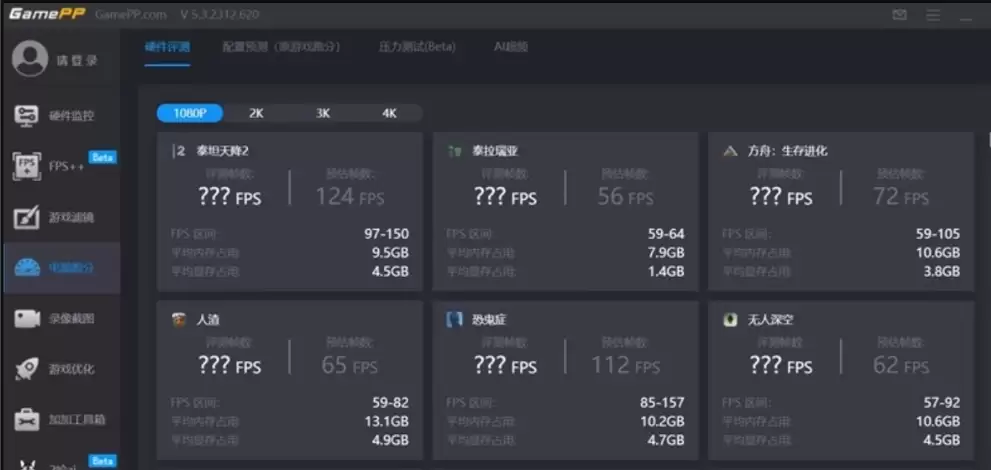Open the game filter (游戏滤镜) sidebar icon
The height and width of the screenshot is (470, 991).
click(x=27, y=217)
